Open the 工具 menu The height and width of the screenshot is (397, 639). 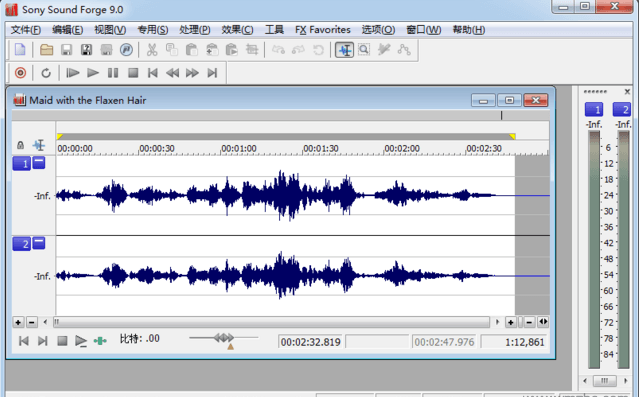[x=274, y=30]
